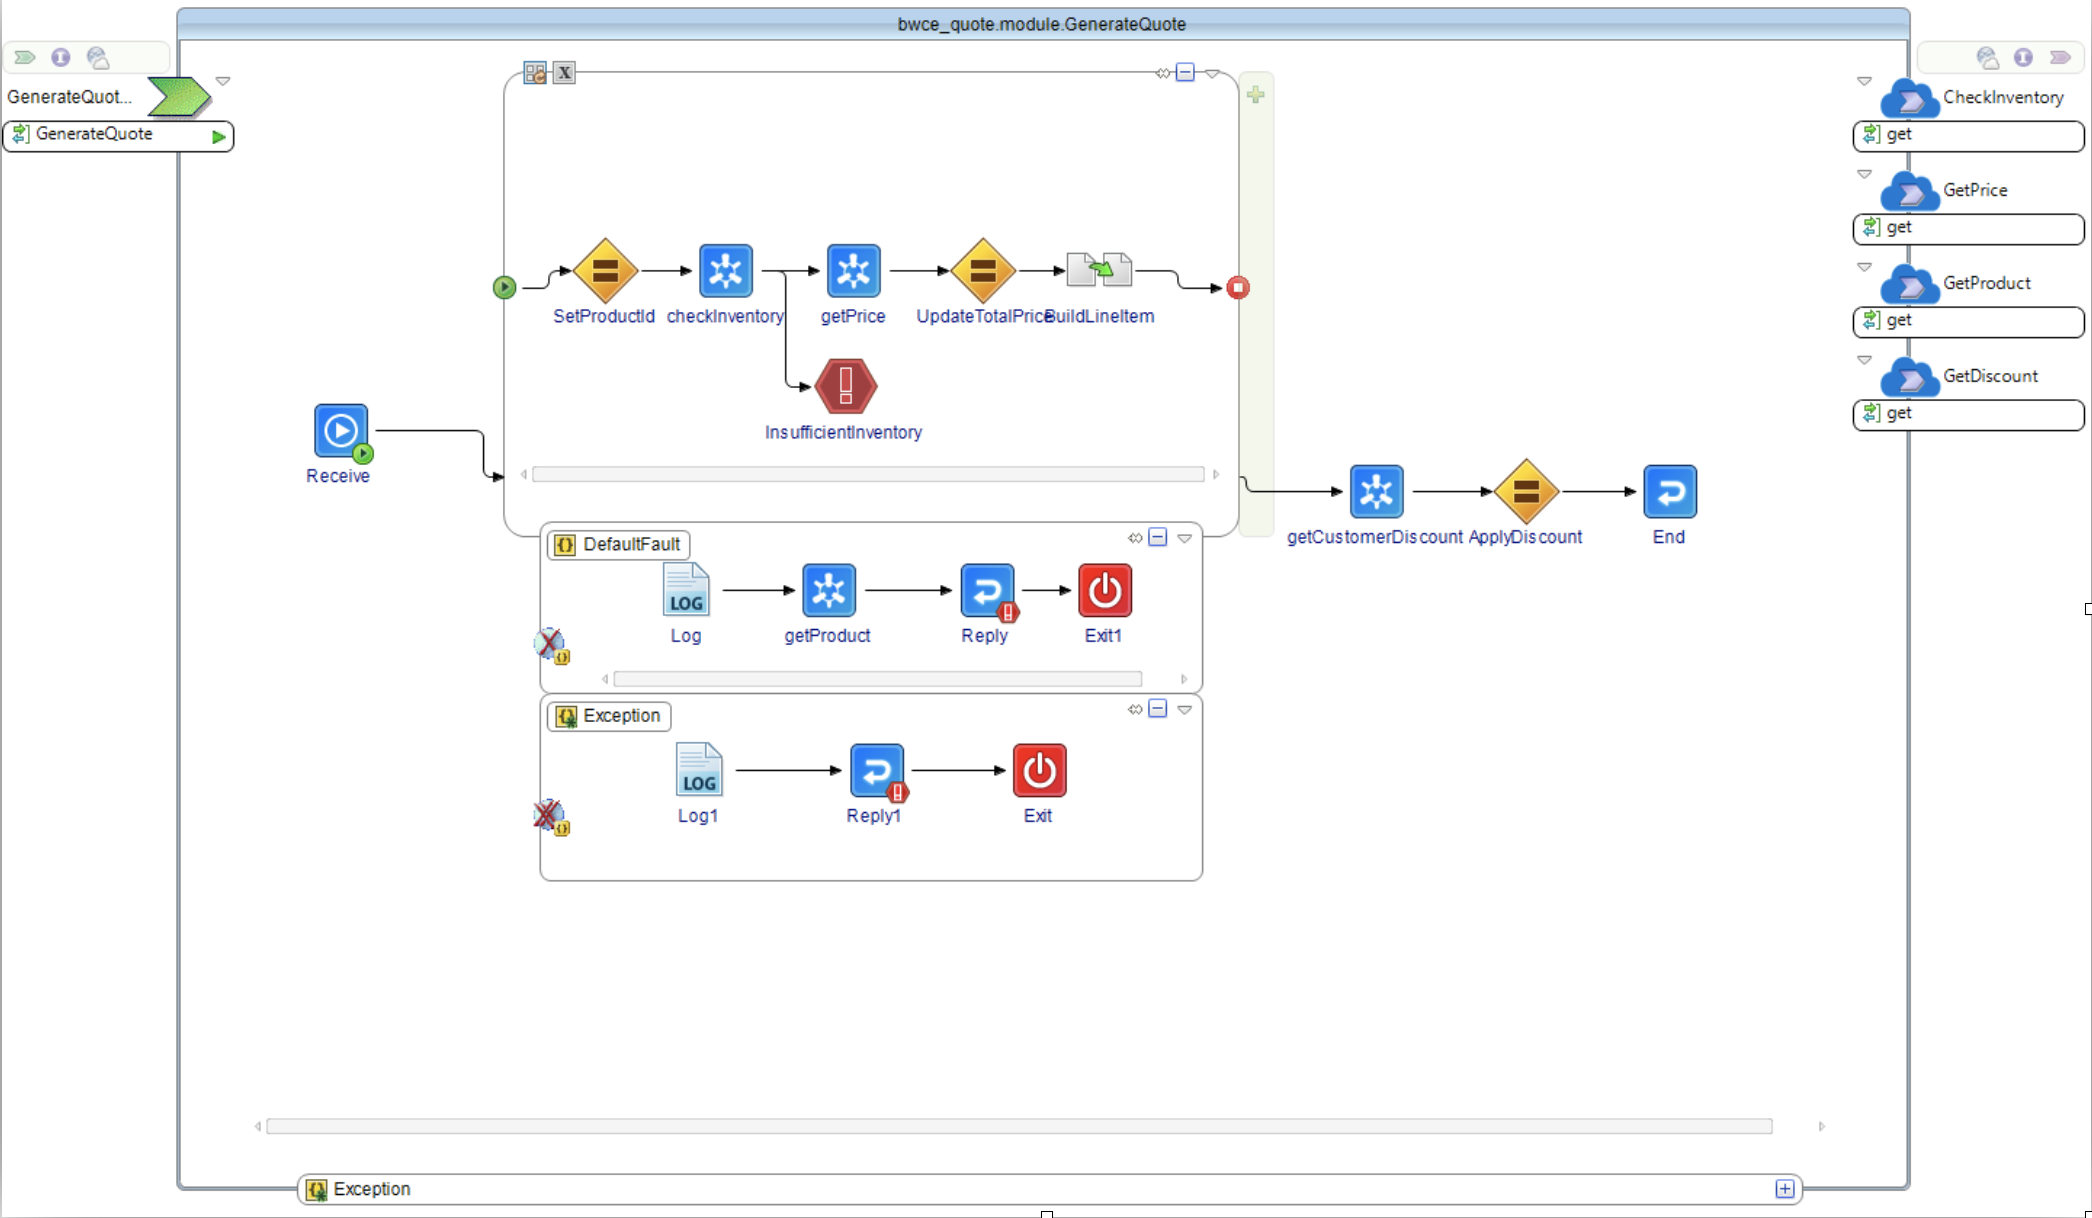
Task: Collapse the DefaultFault handler with minus button
Action: (1158, 537)
